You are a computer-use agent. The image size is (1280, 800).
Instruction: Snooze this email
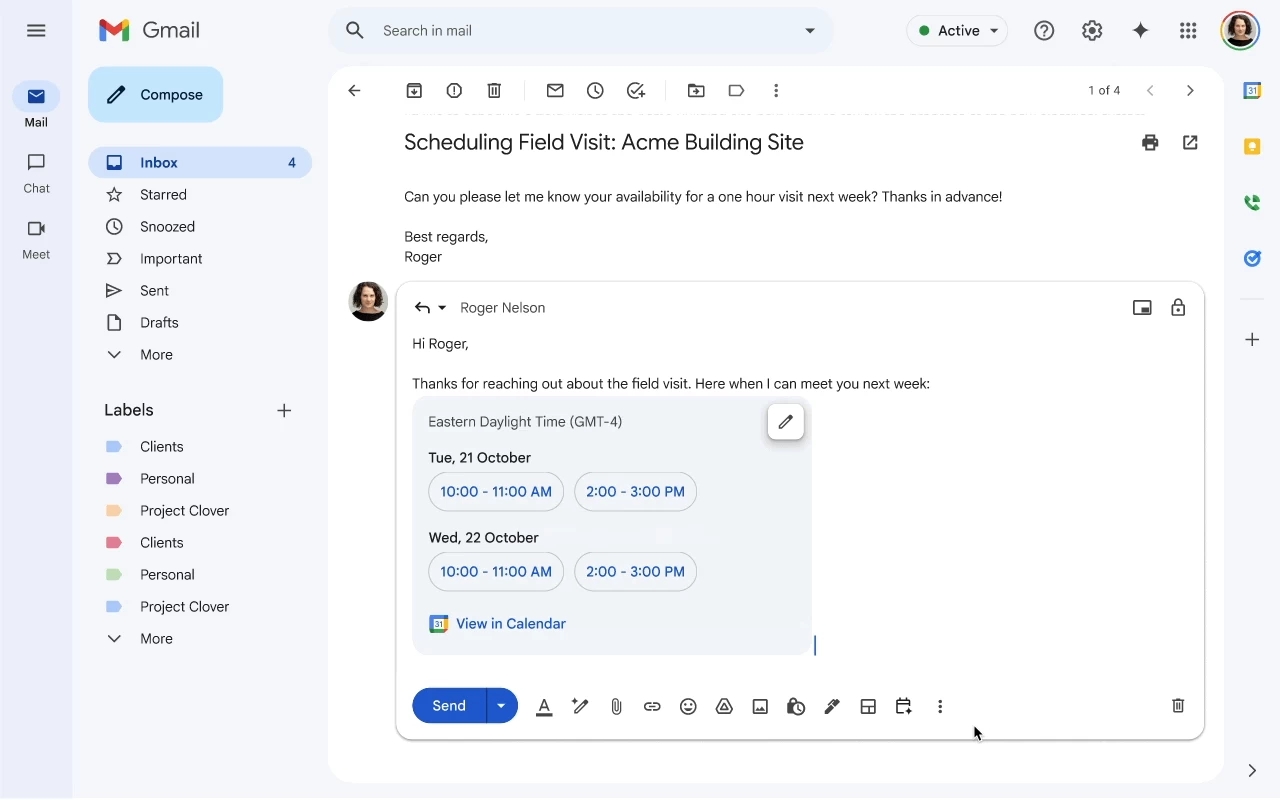click(x=595, y=90)
